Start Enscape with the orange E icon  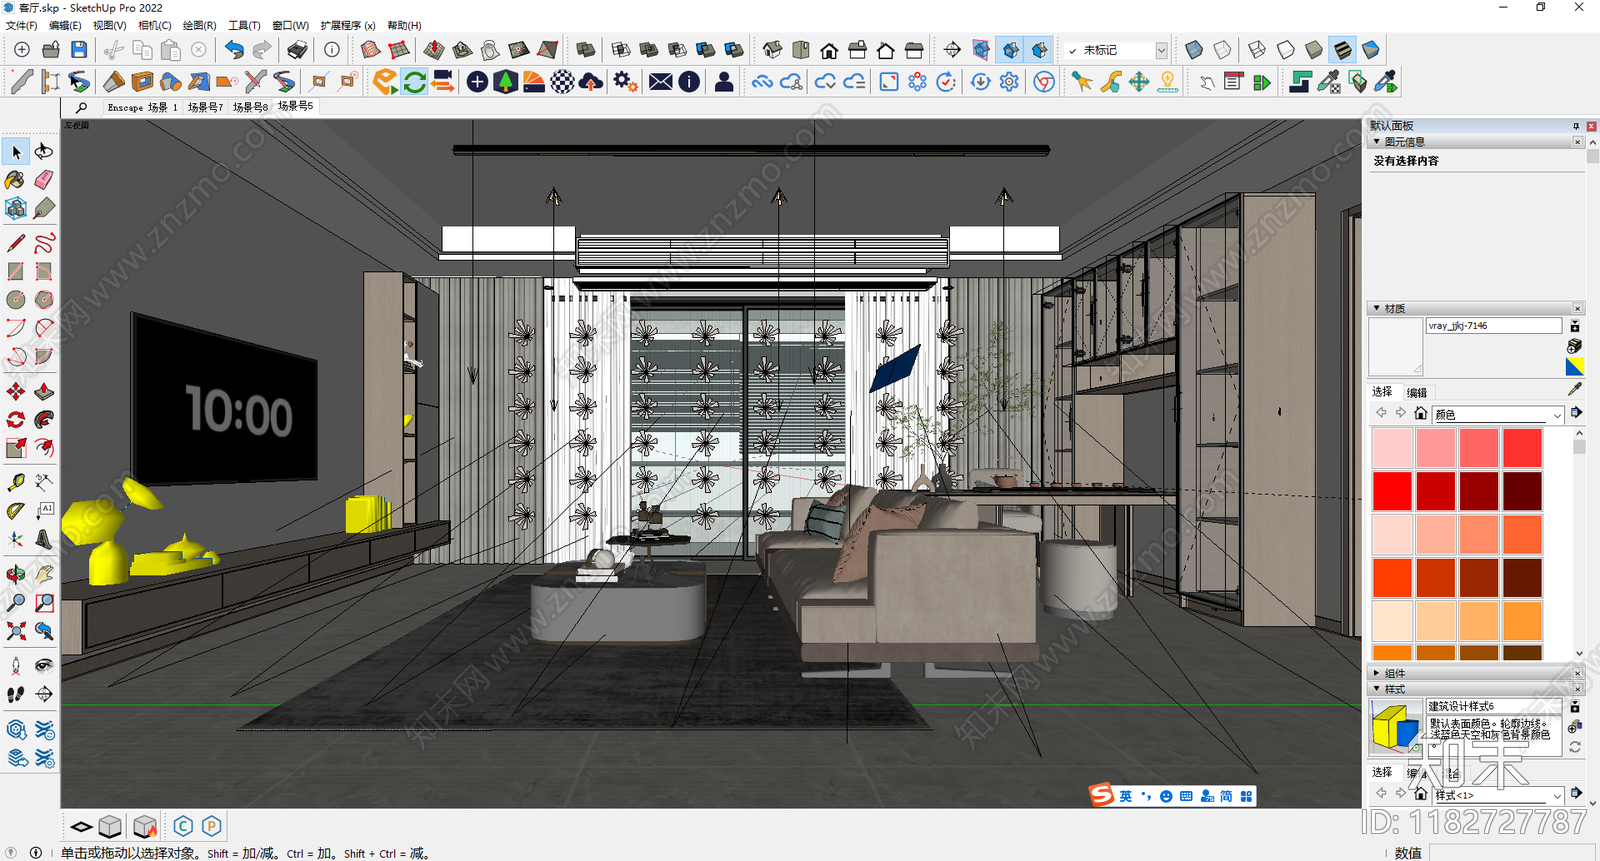(x=385, y=82)
